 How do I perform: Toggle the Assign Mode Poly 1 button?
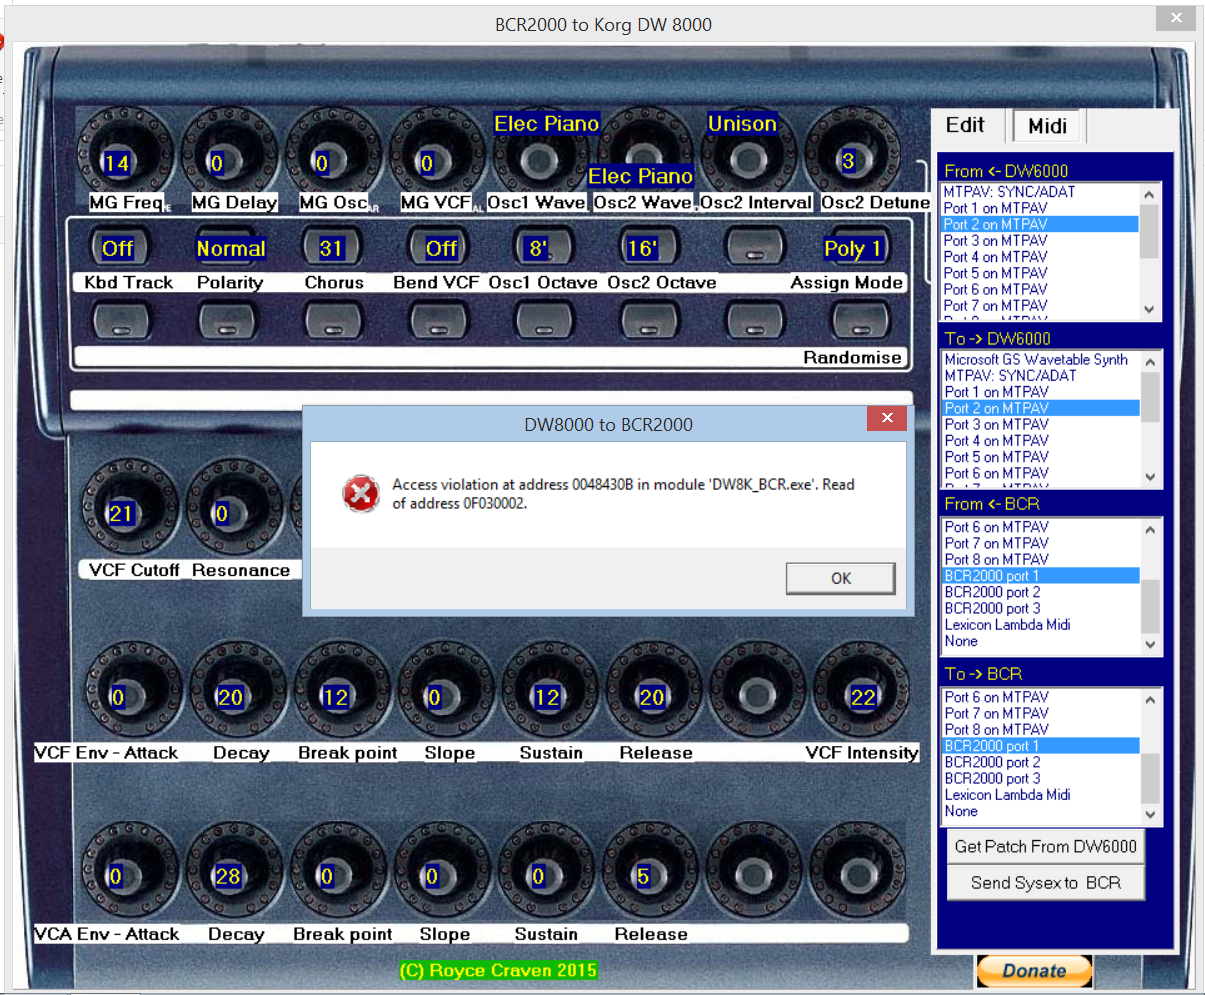852,248
